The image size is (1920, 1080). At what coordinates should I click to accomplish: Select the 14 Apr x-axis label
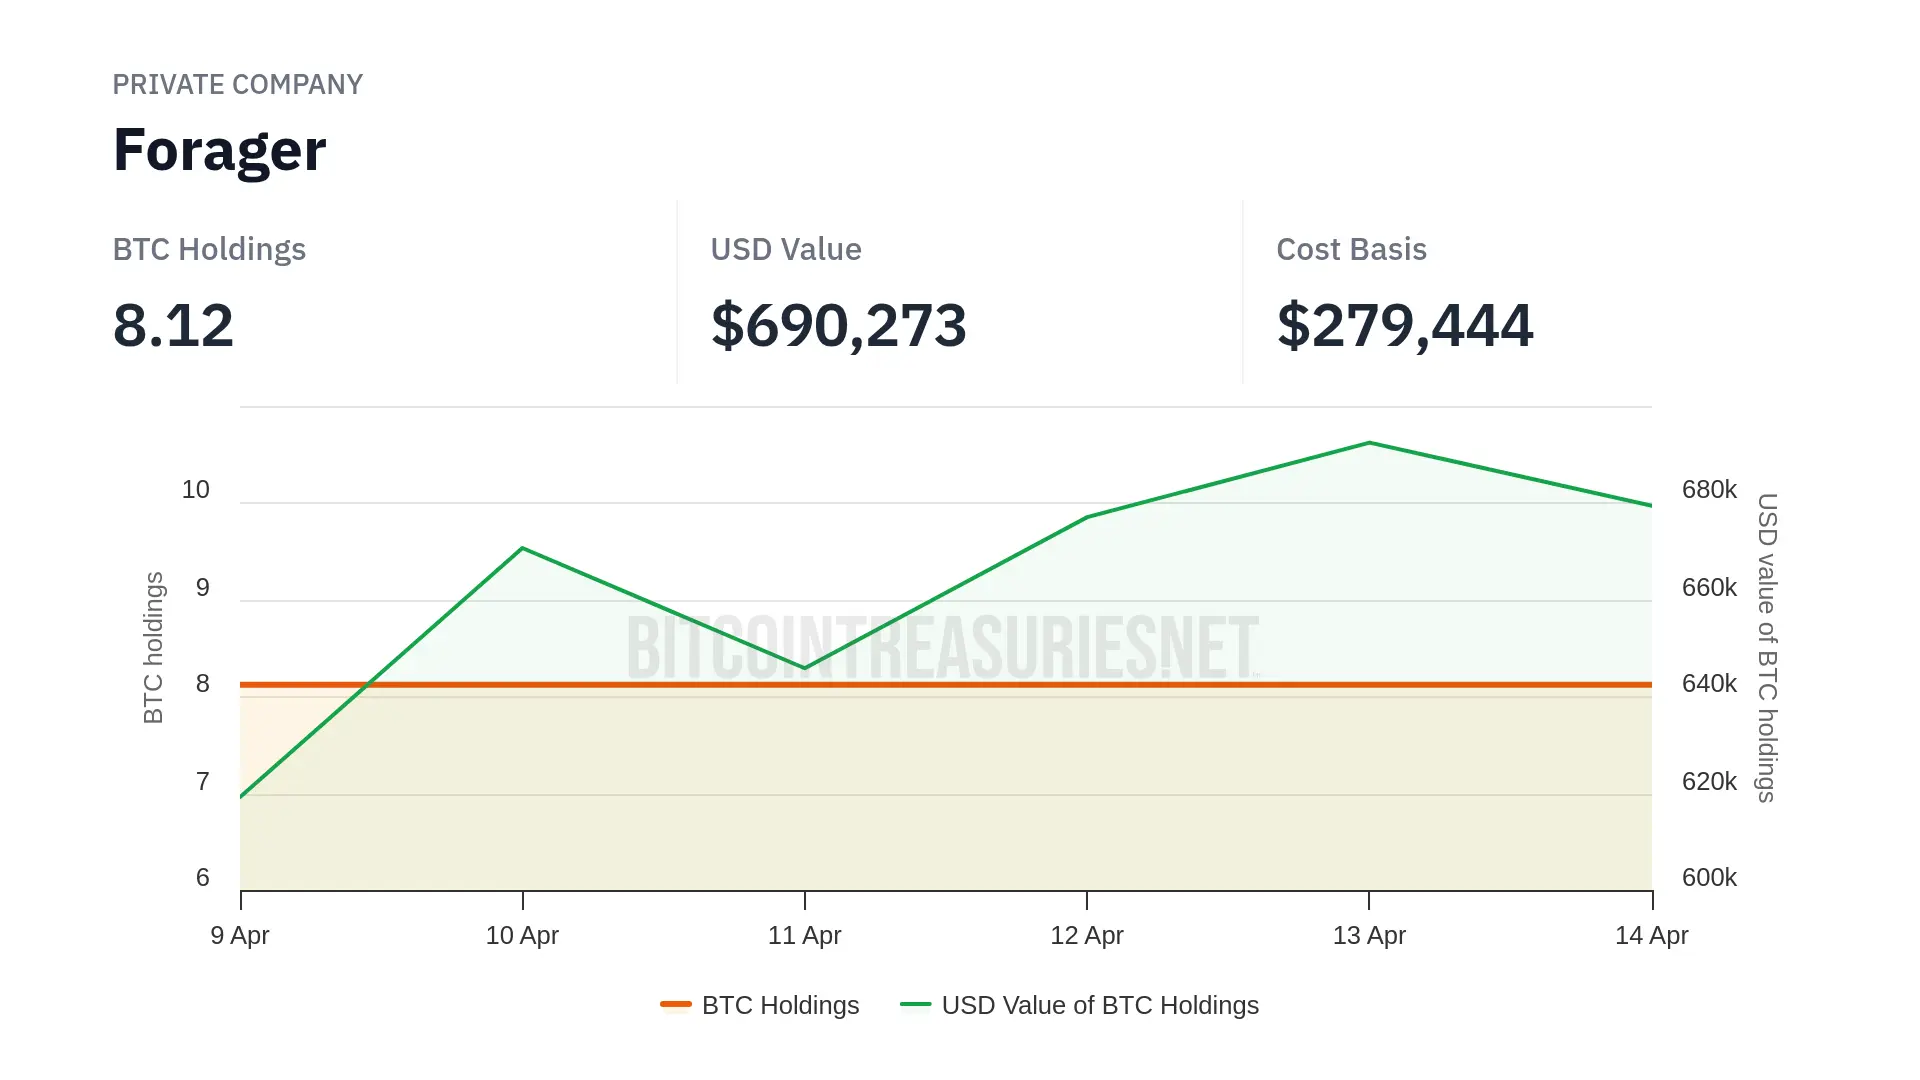pos(1651,935)
